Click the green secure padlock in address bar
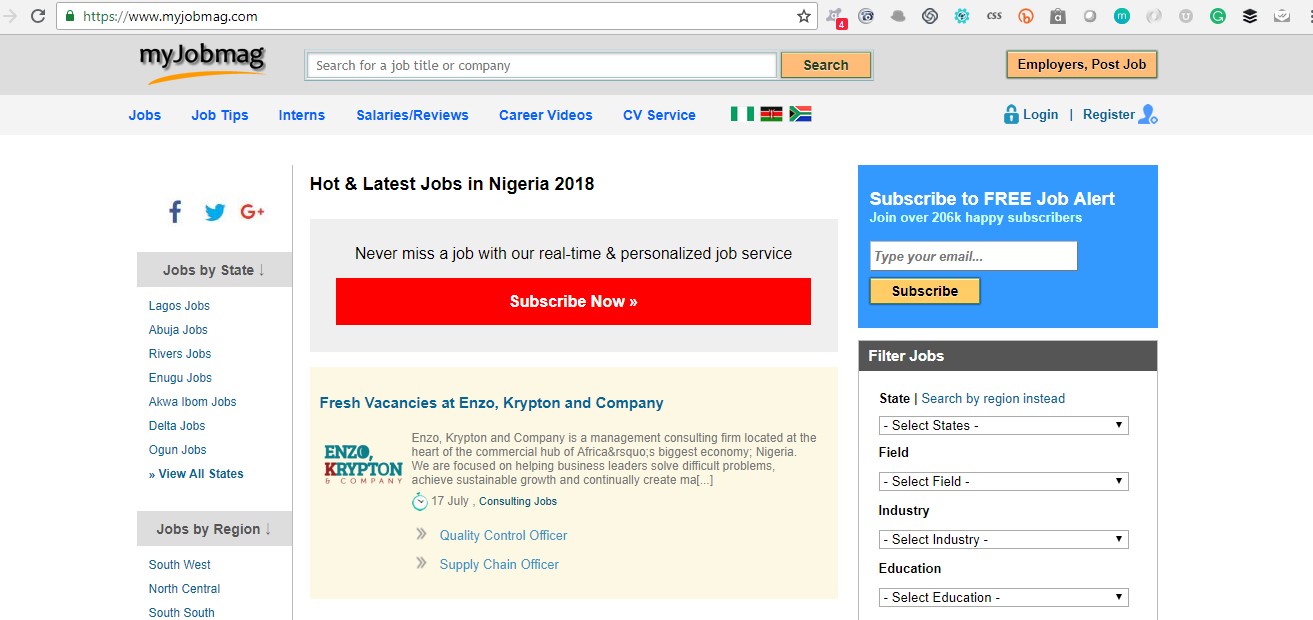Viewport: 1313px width, 620px height. click(x=69, y=16)
